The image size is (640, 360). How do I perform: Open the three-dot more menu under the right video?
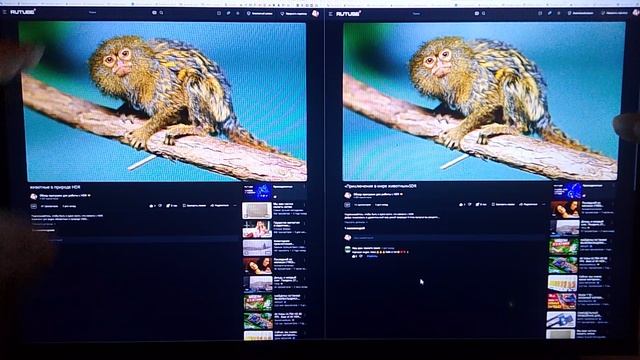[x=544, y=204]
